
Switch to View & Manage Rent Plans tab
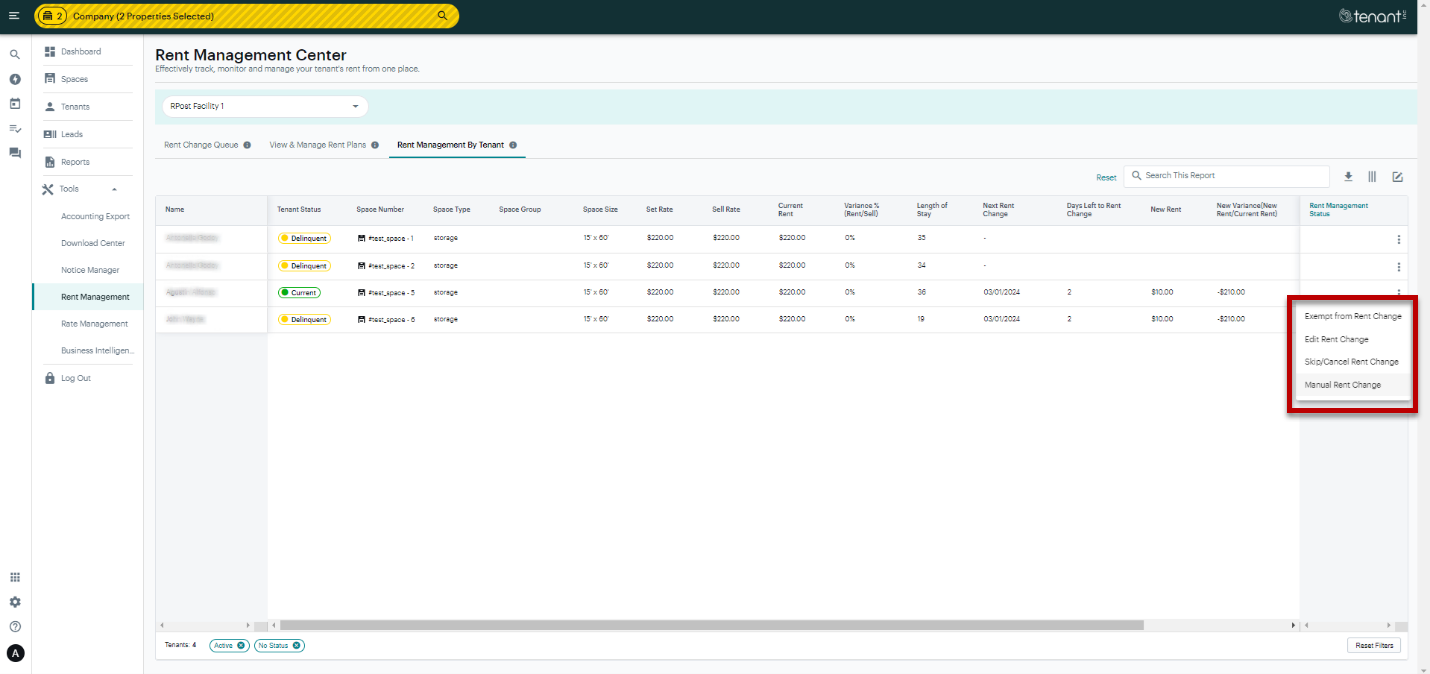click(x=317, y=145)
